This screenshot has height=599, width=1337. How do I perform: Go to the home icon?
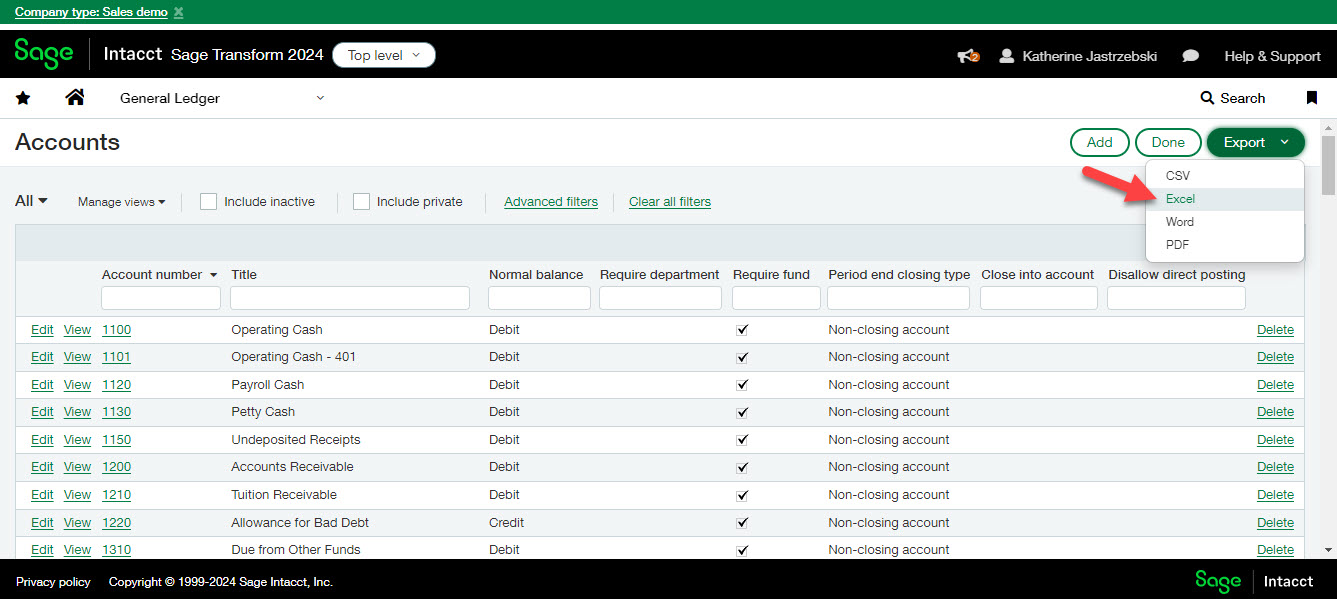click(75, 98)
